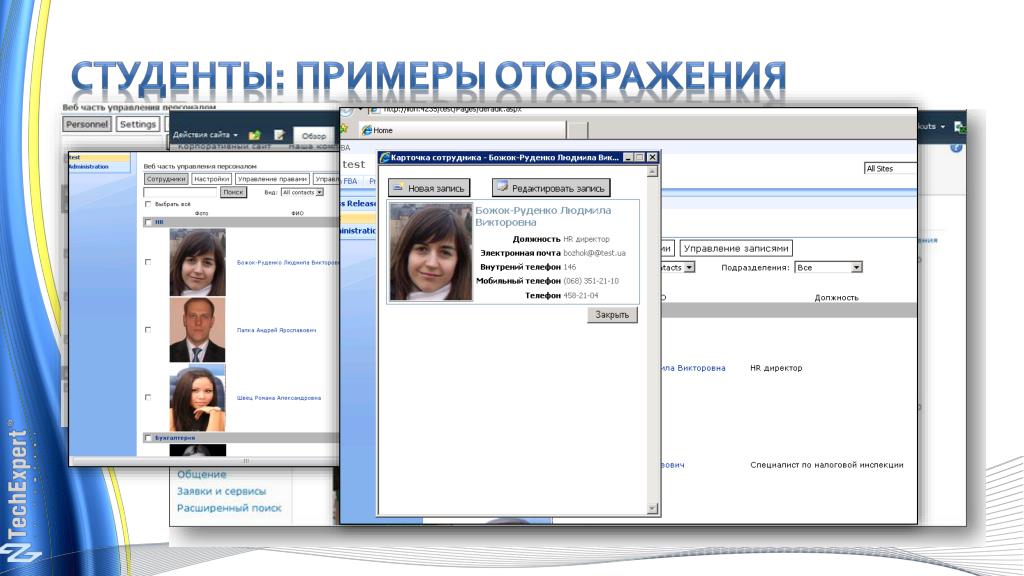Tick the checkbox for Швец Романа Александровна
1024x576 pixels.
pos(148,397)
